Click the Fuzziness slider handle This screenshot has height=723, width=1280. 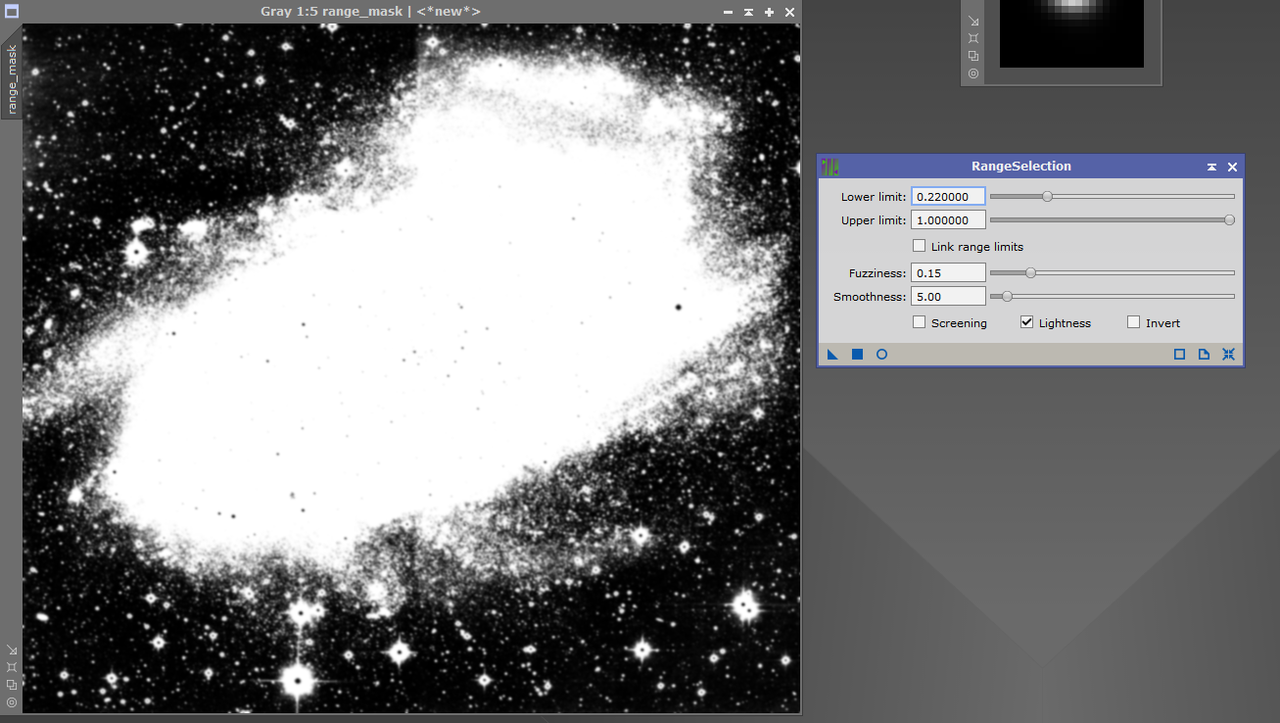coord(1030,272)
